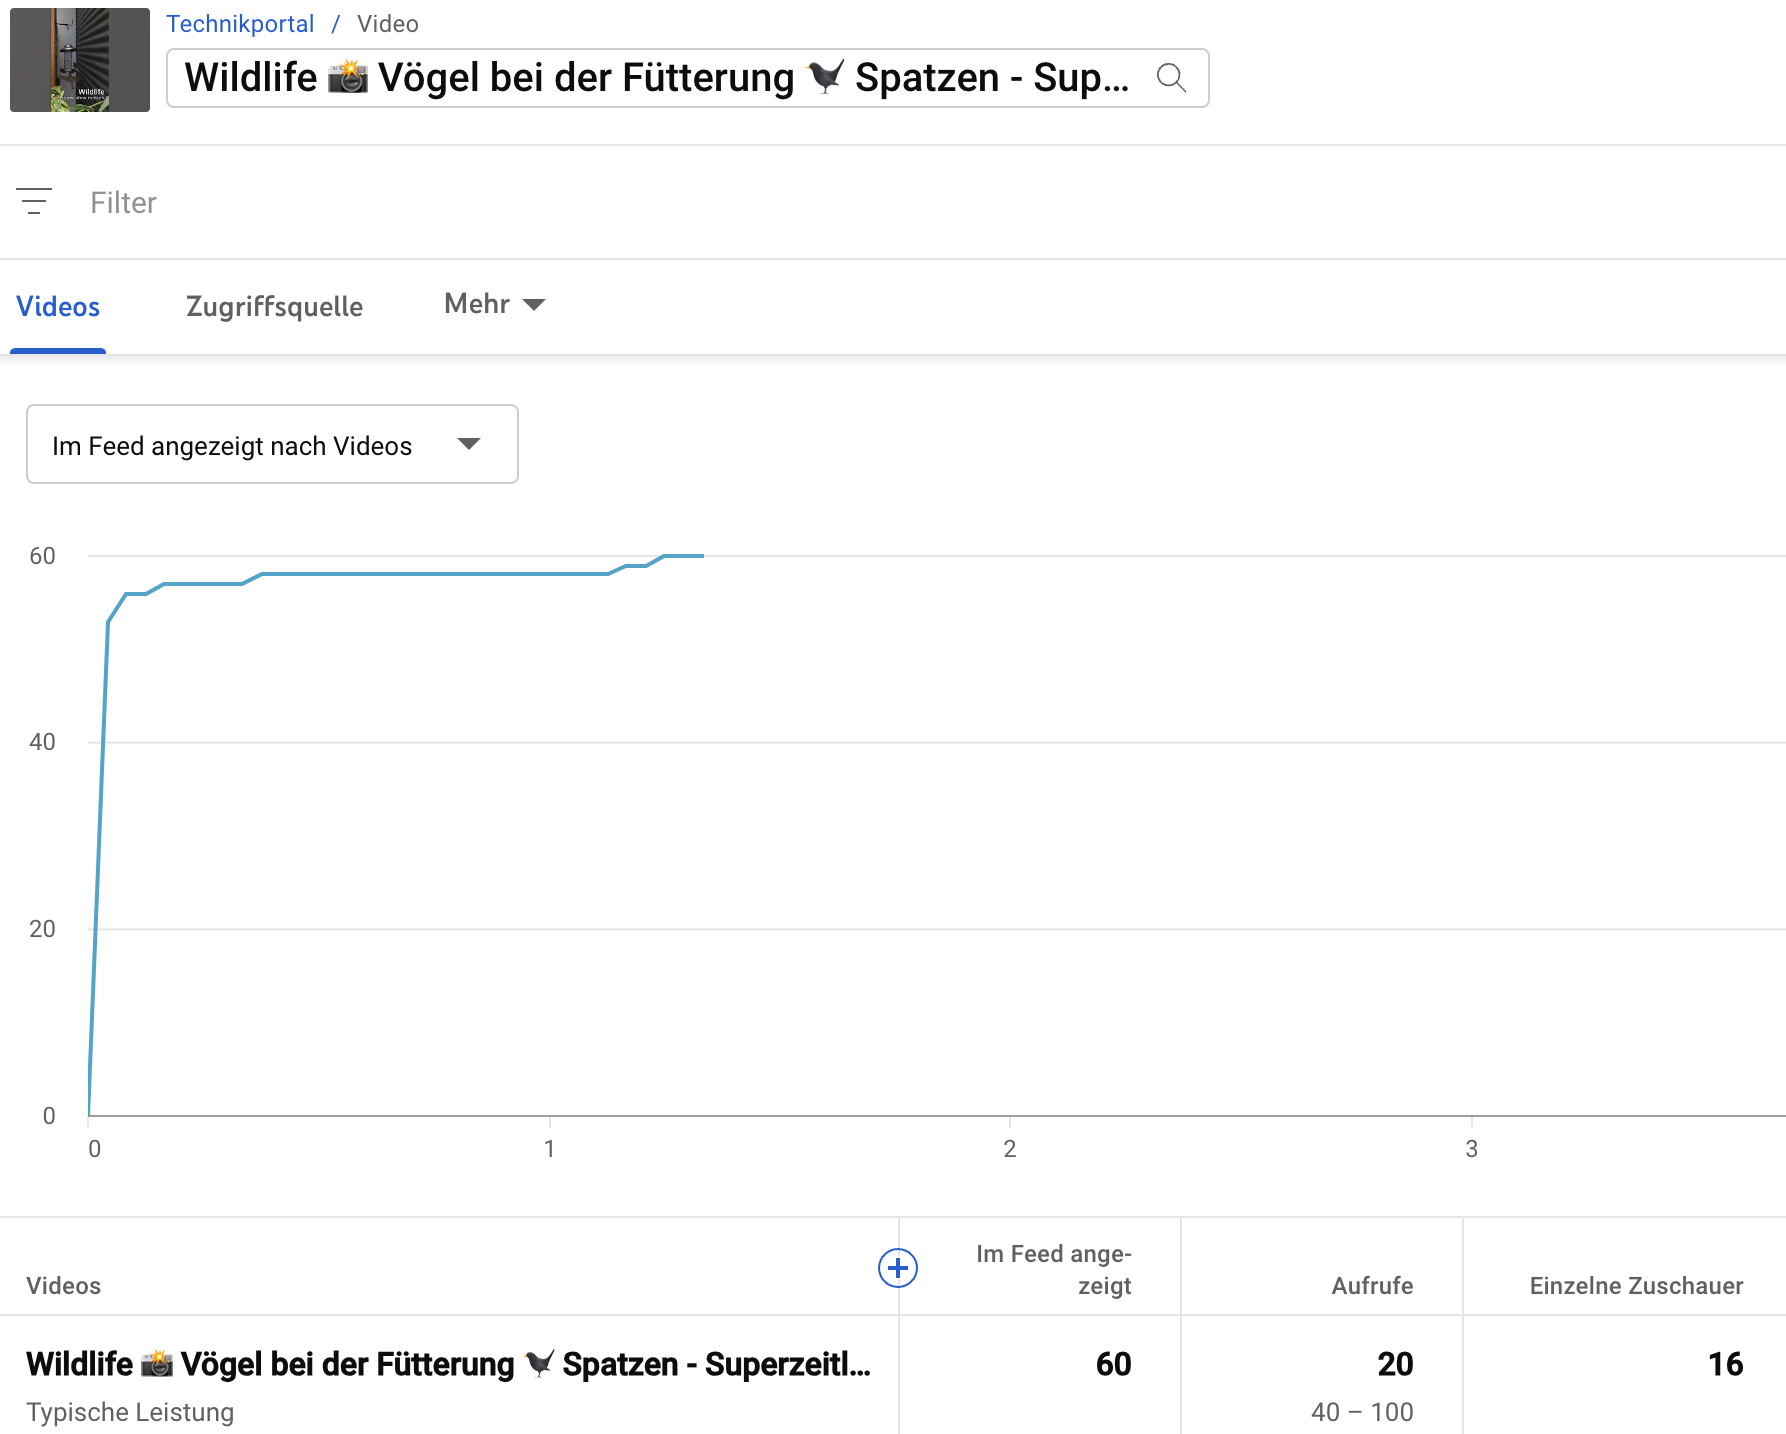Click the Videos table column header
The image size is (1786, 1434).
[x=64, y=1286]
